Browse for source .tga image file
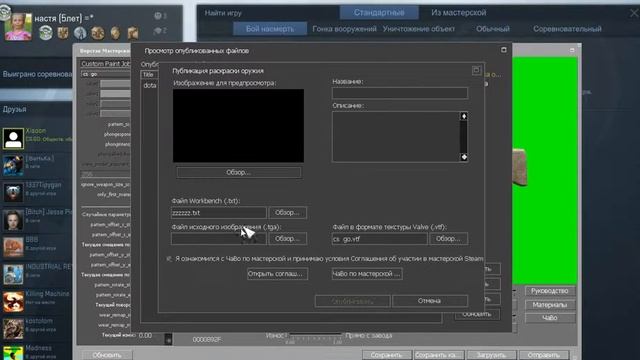Screen dimensions: 640x360 [x=287, y=238]
